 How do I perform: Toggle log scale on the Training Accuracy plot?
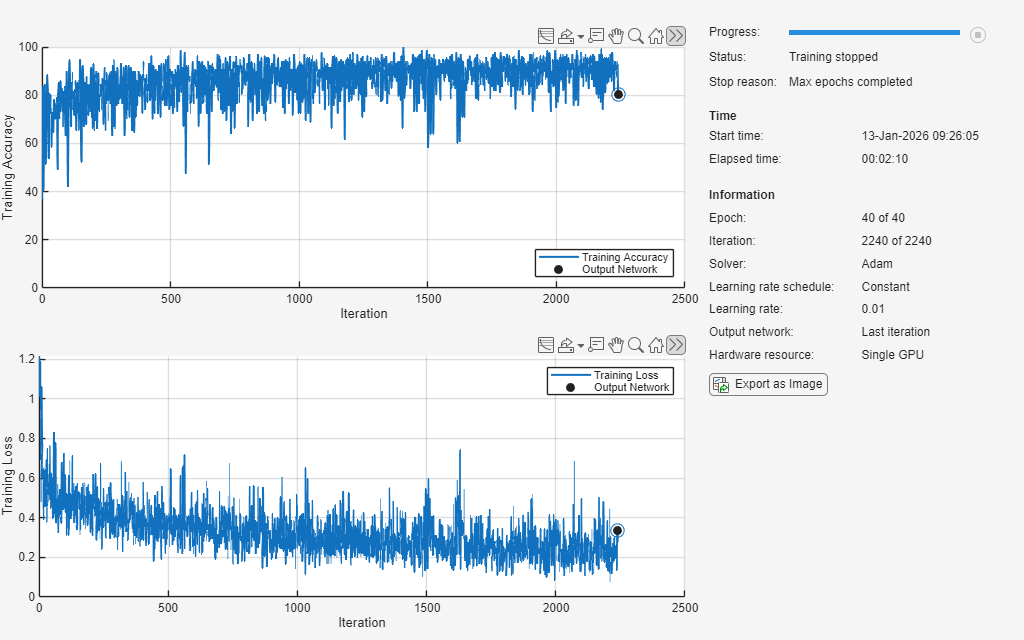coord(546,36)
